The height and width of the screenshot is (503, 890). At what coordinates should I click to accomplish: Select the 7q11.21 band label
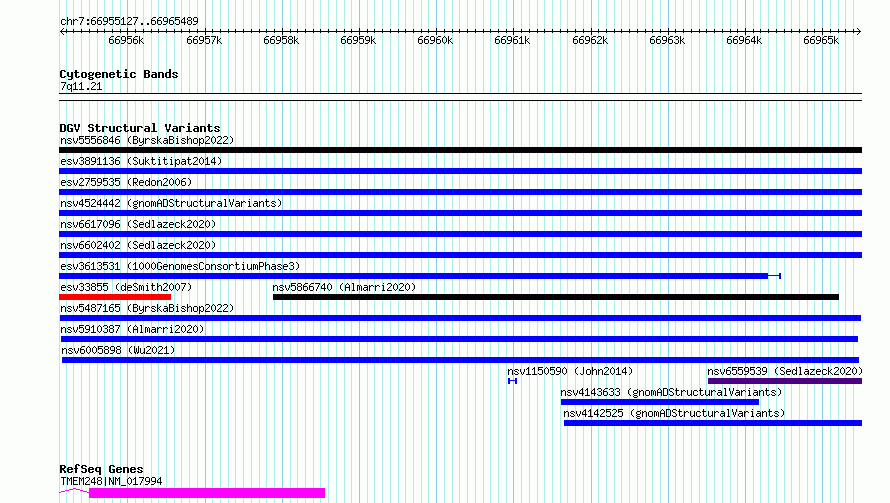pyautogui.click(x=81, y=86)
